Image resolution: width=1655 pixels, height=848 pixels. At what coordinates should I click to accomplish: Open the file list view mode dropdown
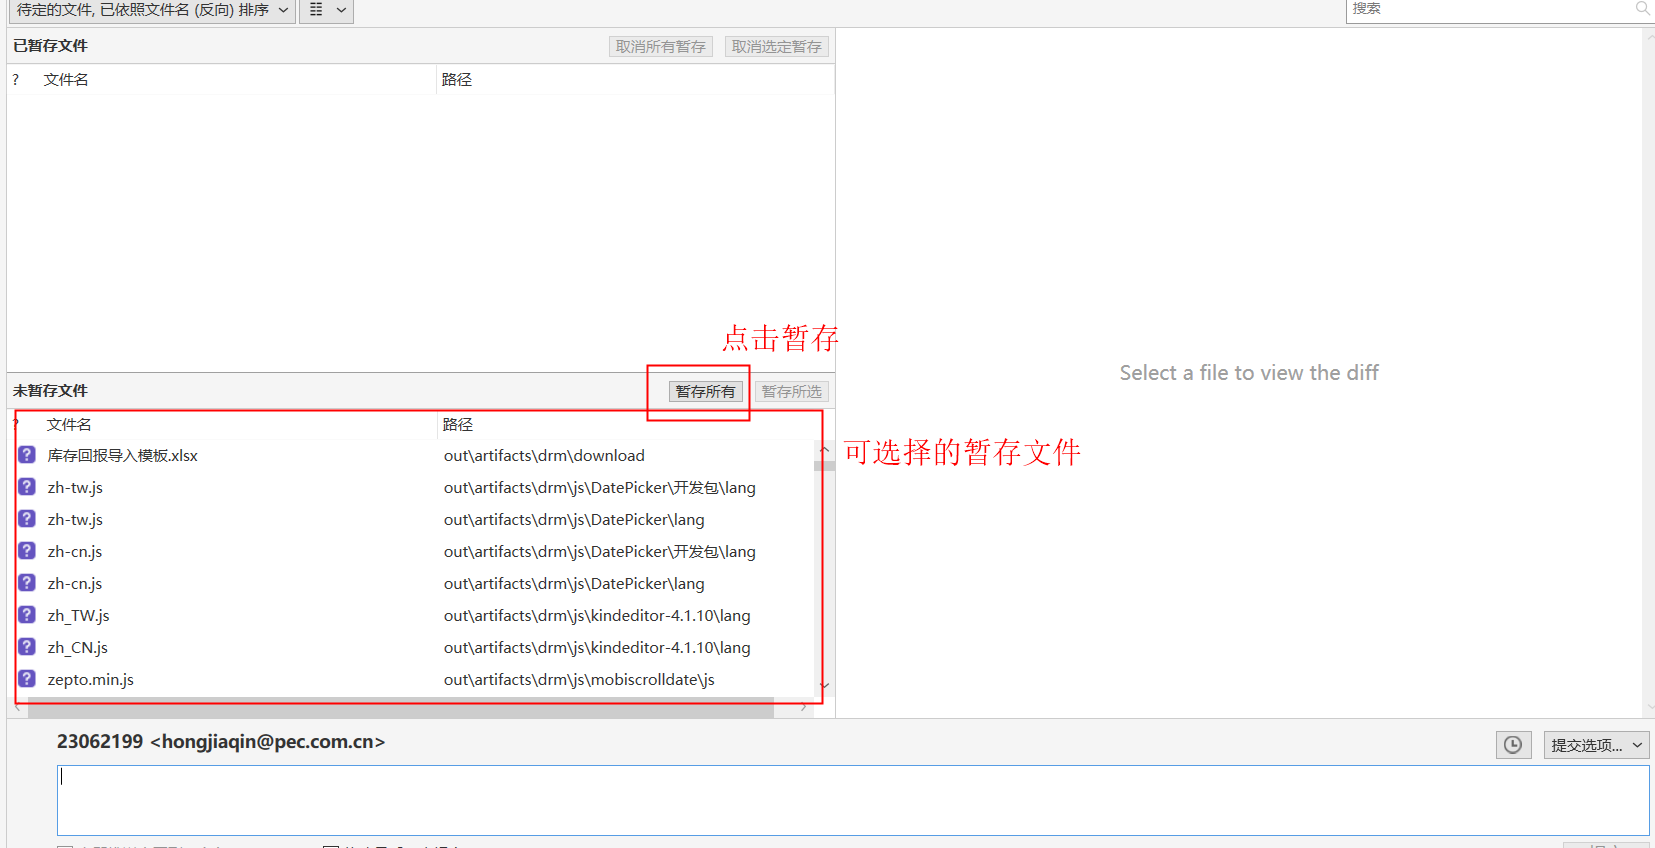pos(327,10)
